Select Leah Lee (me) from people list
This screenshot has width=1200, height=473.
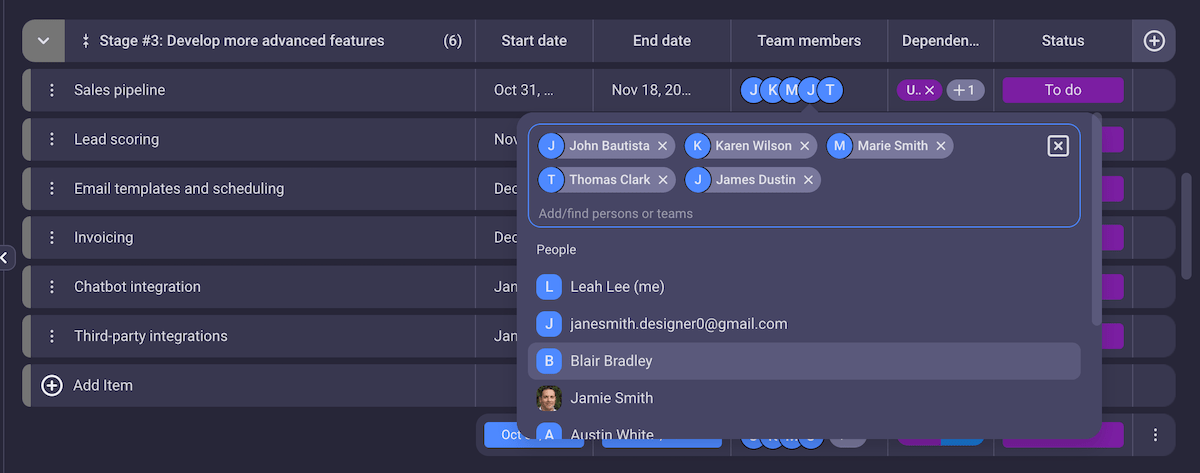[x=804, y=287]
